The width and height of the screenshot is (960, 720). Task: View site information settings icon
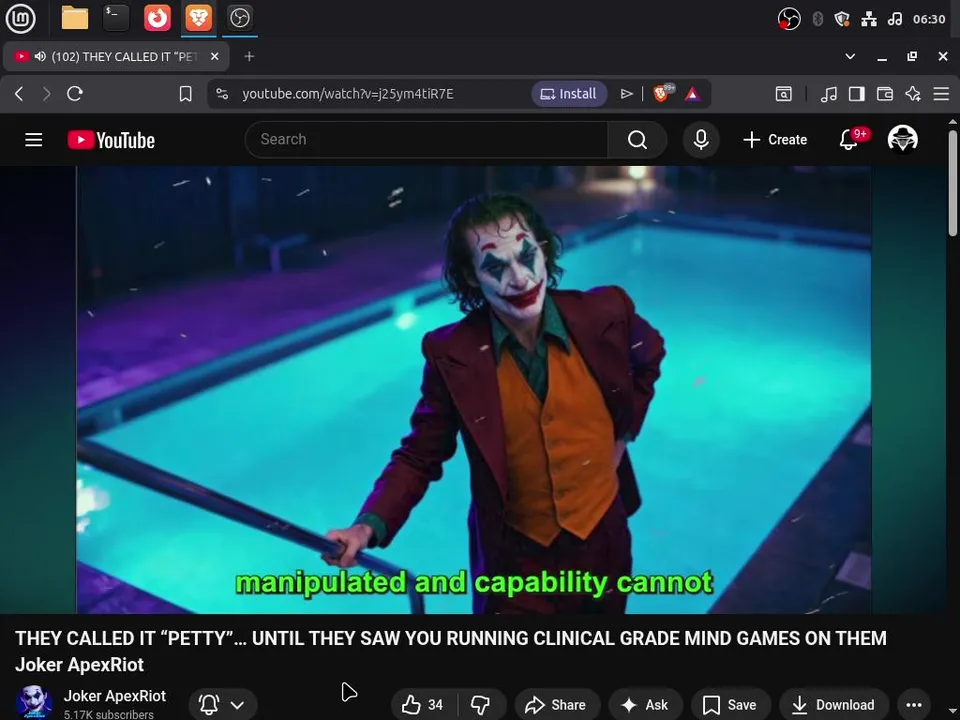(222, 94)
